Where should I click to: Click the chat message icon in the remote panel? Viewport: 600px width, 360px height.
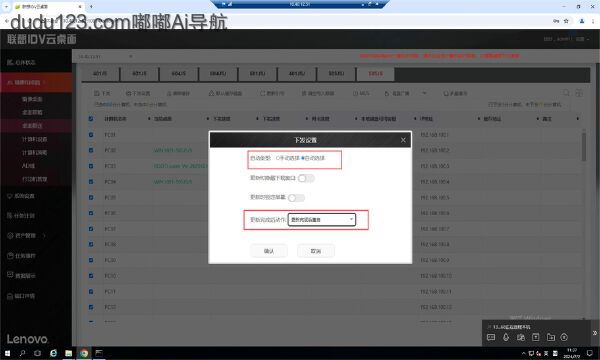pyautogui.click(x=491, y=337)
